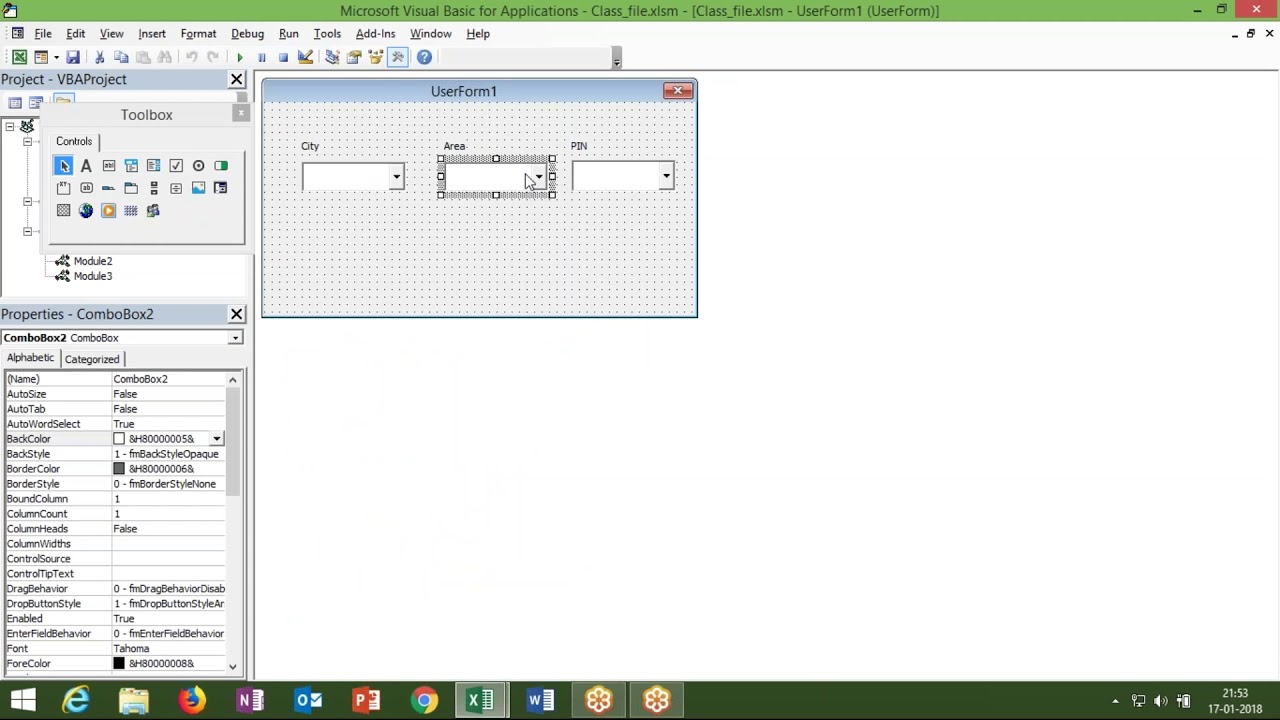Click the BorderColor gray color swatch
This screenshot has width=1280, height=720.
pyautogui.click(x=119, y=469)
